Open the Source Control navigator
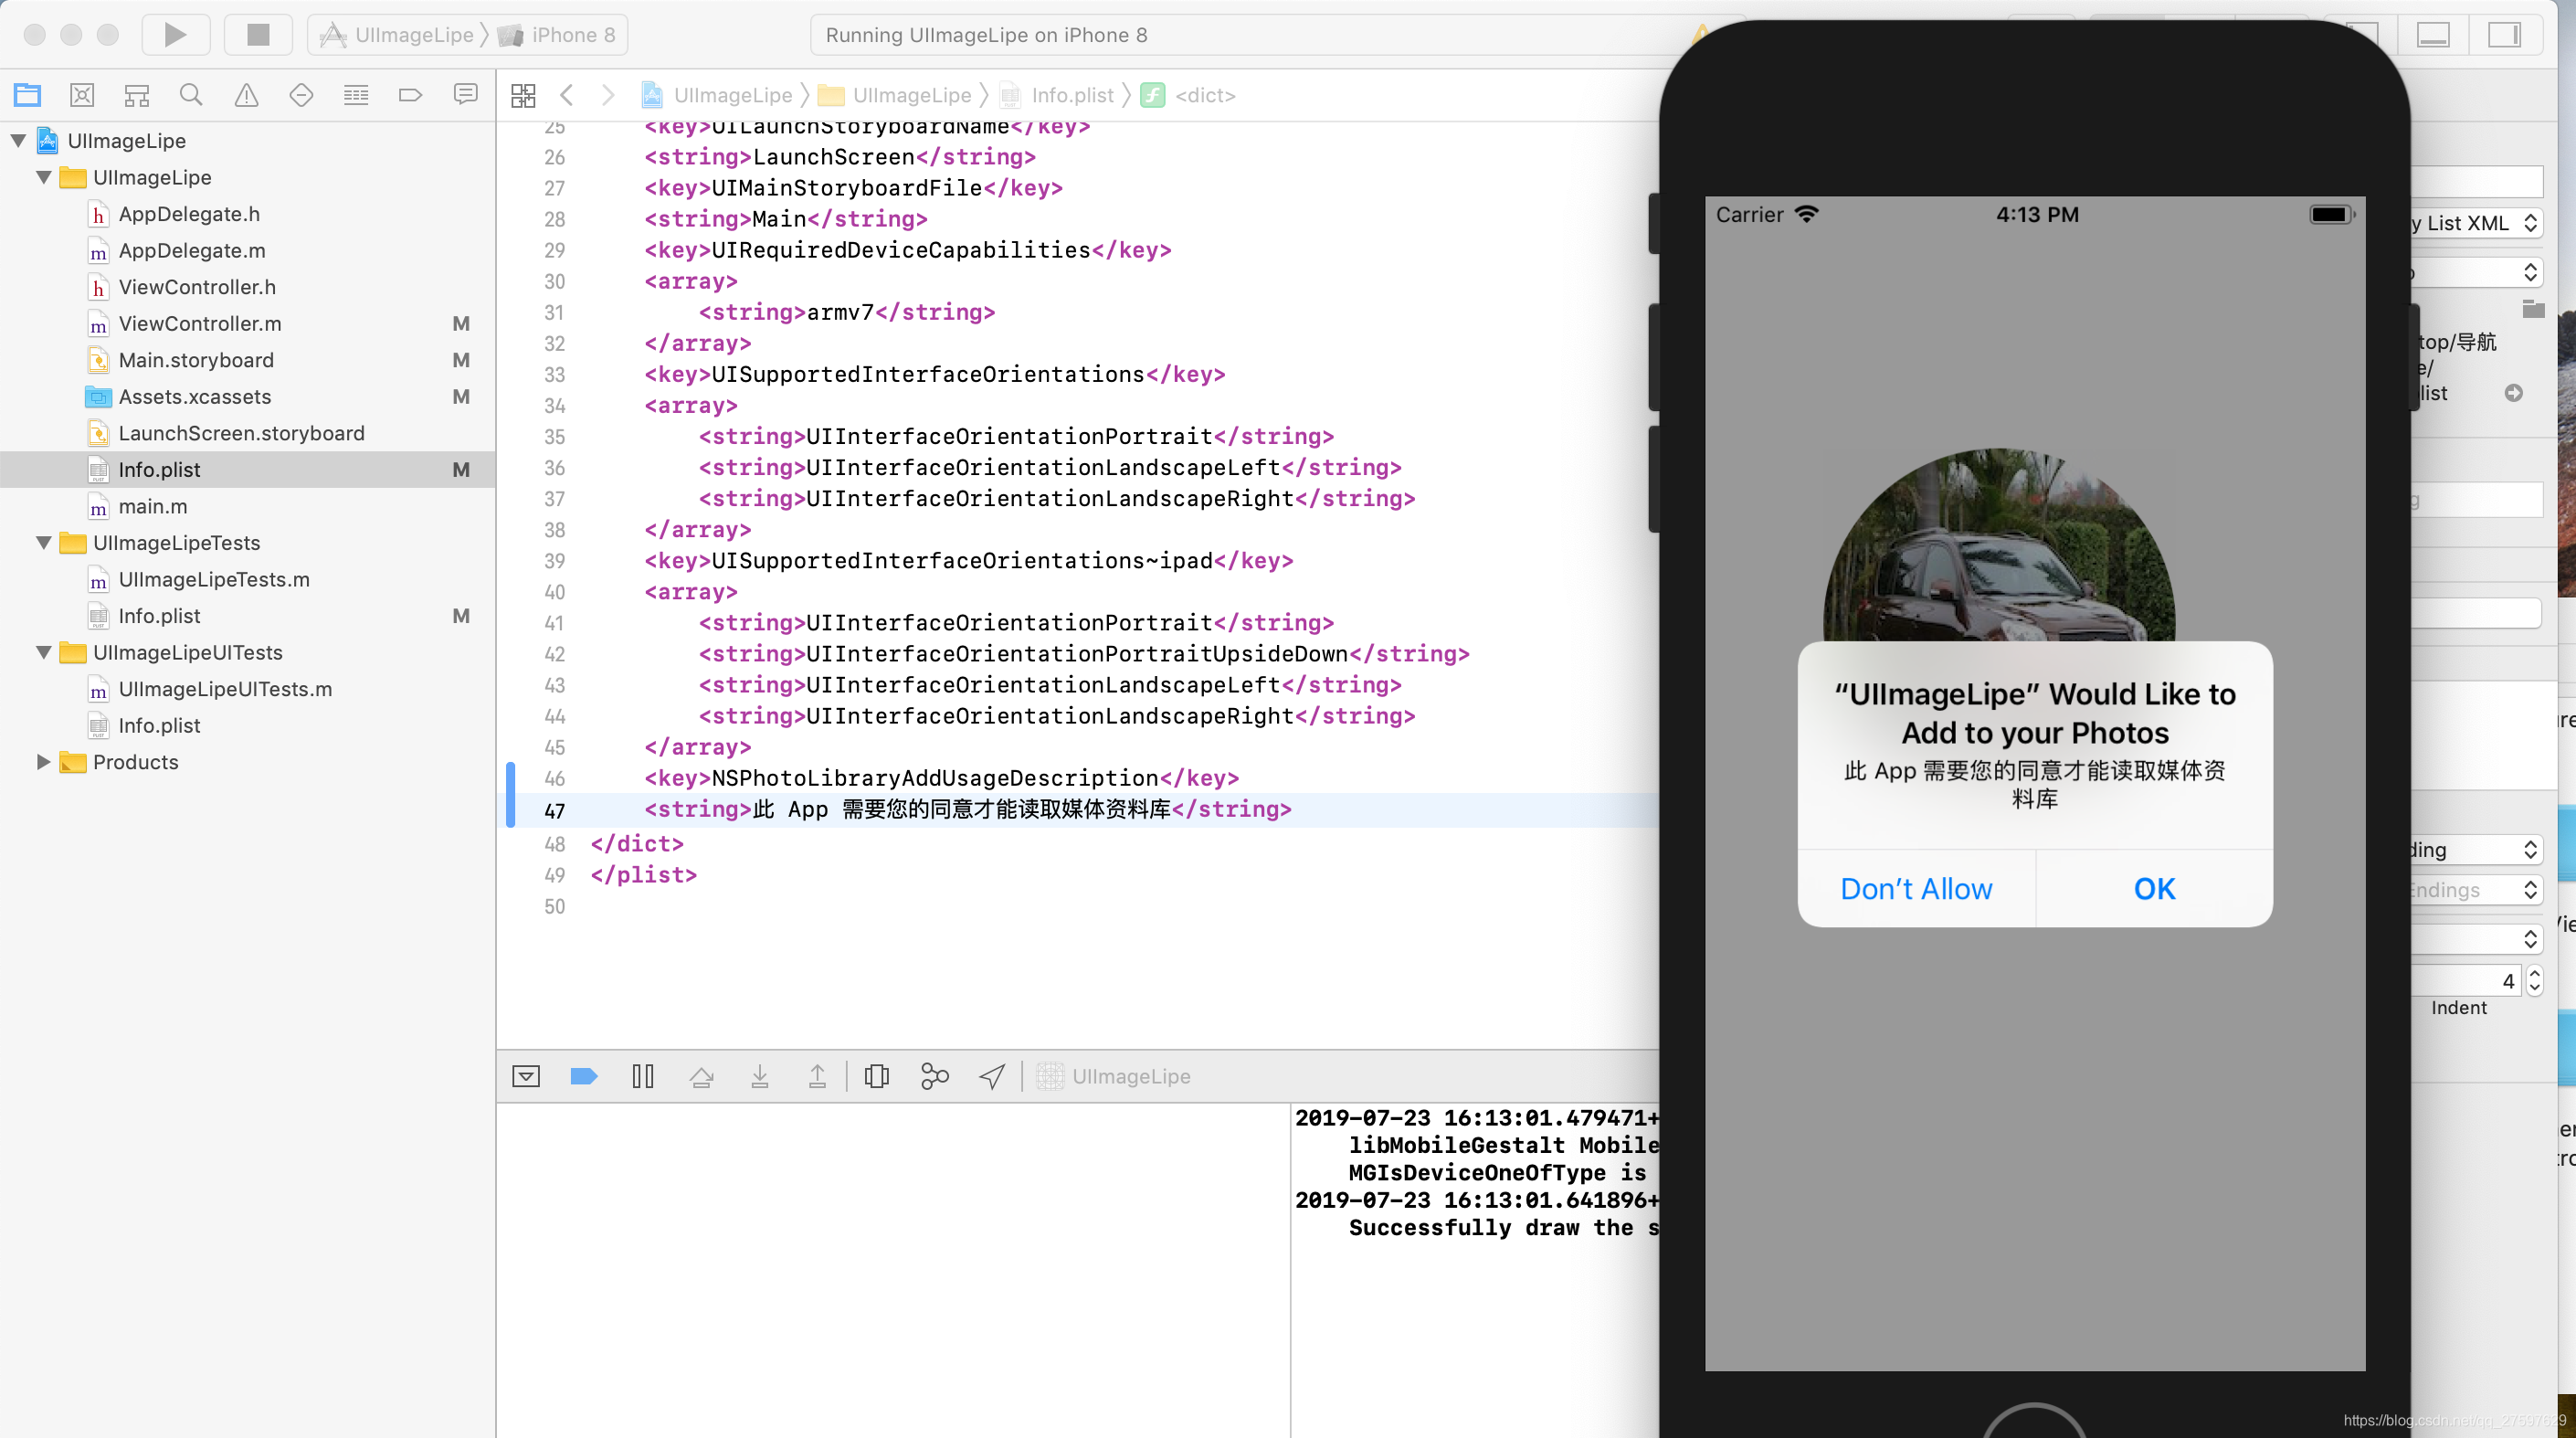This screenshot has height=1438, width=2576. click(x=82, y=95)
